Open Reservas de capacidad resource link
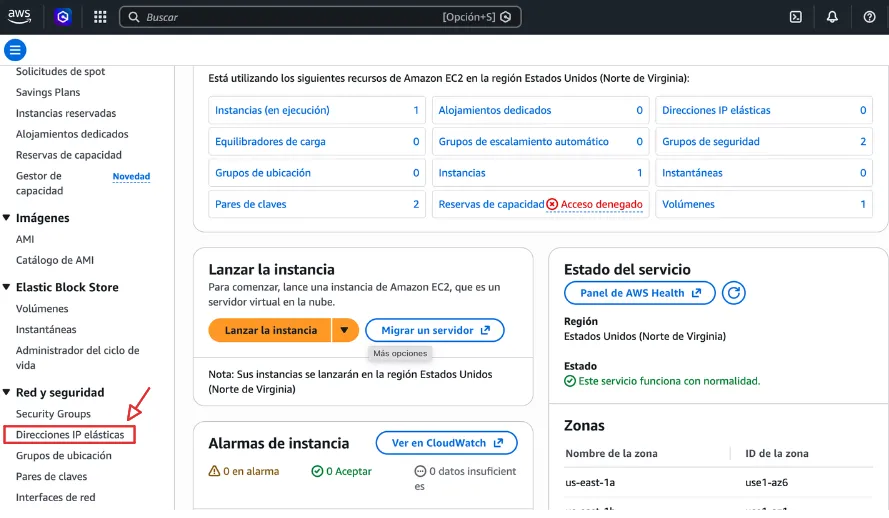The width and height of the screenshot is (889, 518). (492, 204)
